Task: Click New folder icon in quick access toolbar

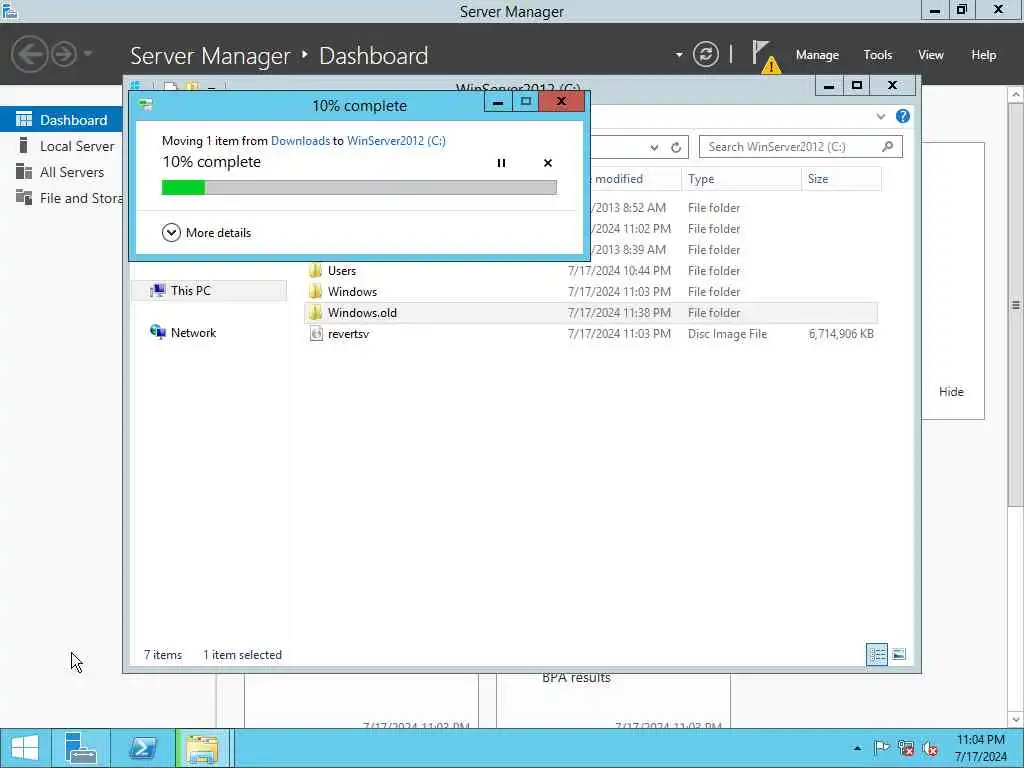Action: (x=192, y=86)
